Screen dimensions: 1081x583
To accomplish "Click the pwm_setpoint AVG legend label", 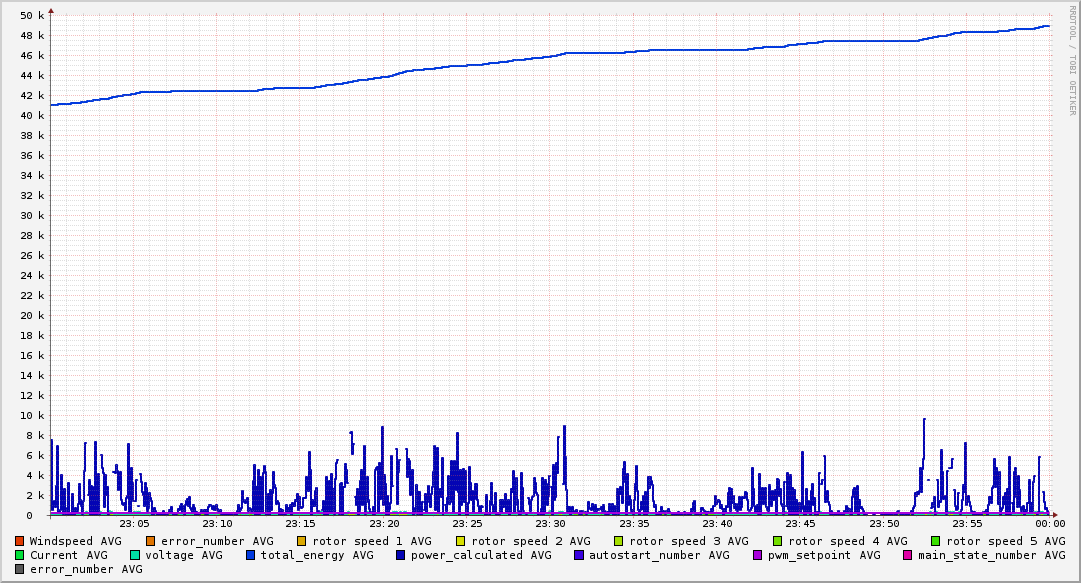I will [x=824, y=555].
